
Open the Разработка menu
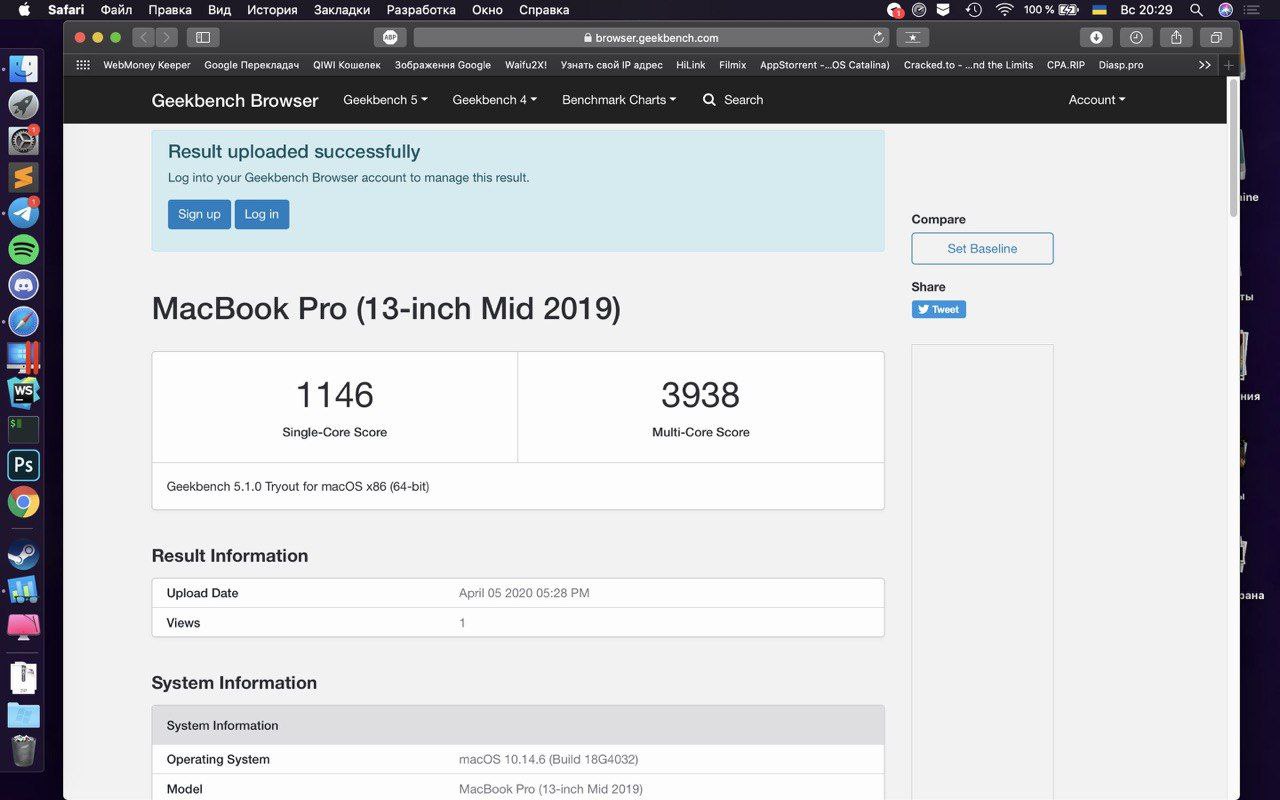(420, 10)
